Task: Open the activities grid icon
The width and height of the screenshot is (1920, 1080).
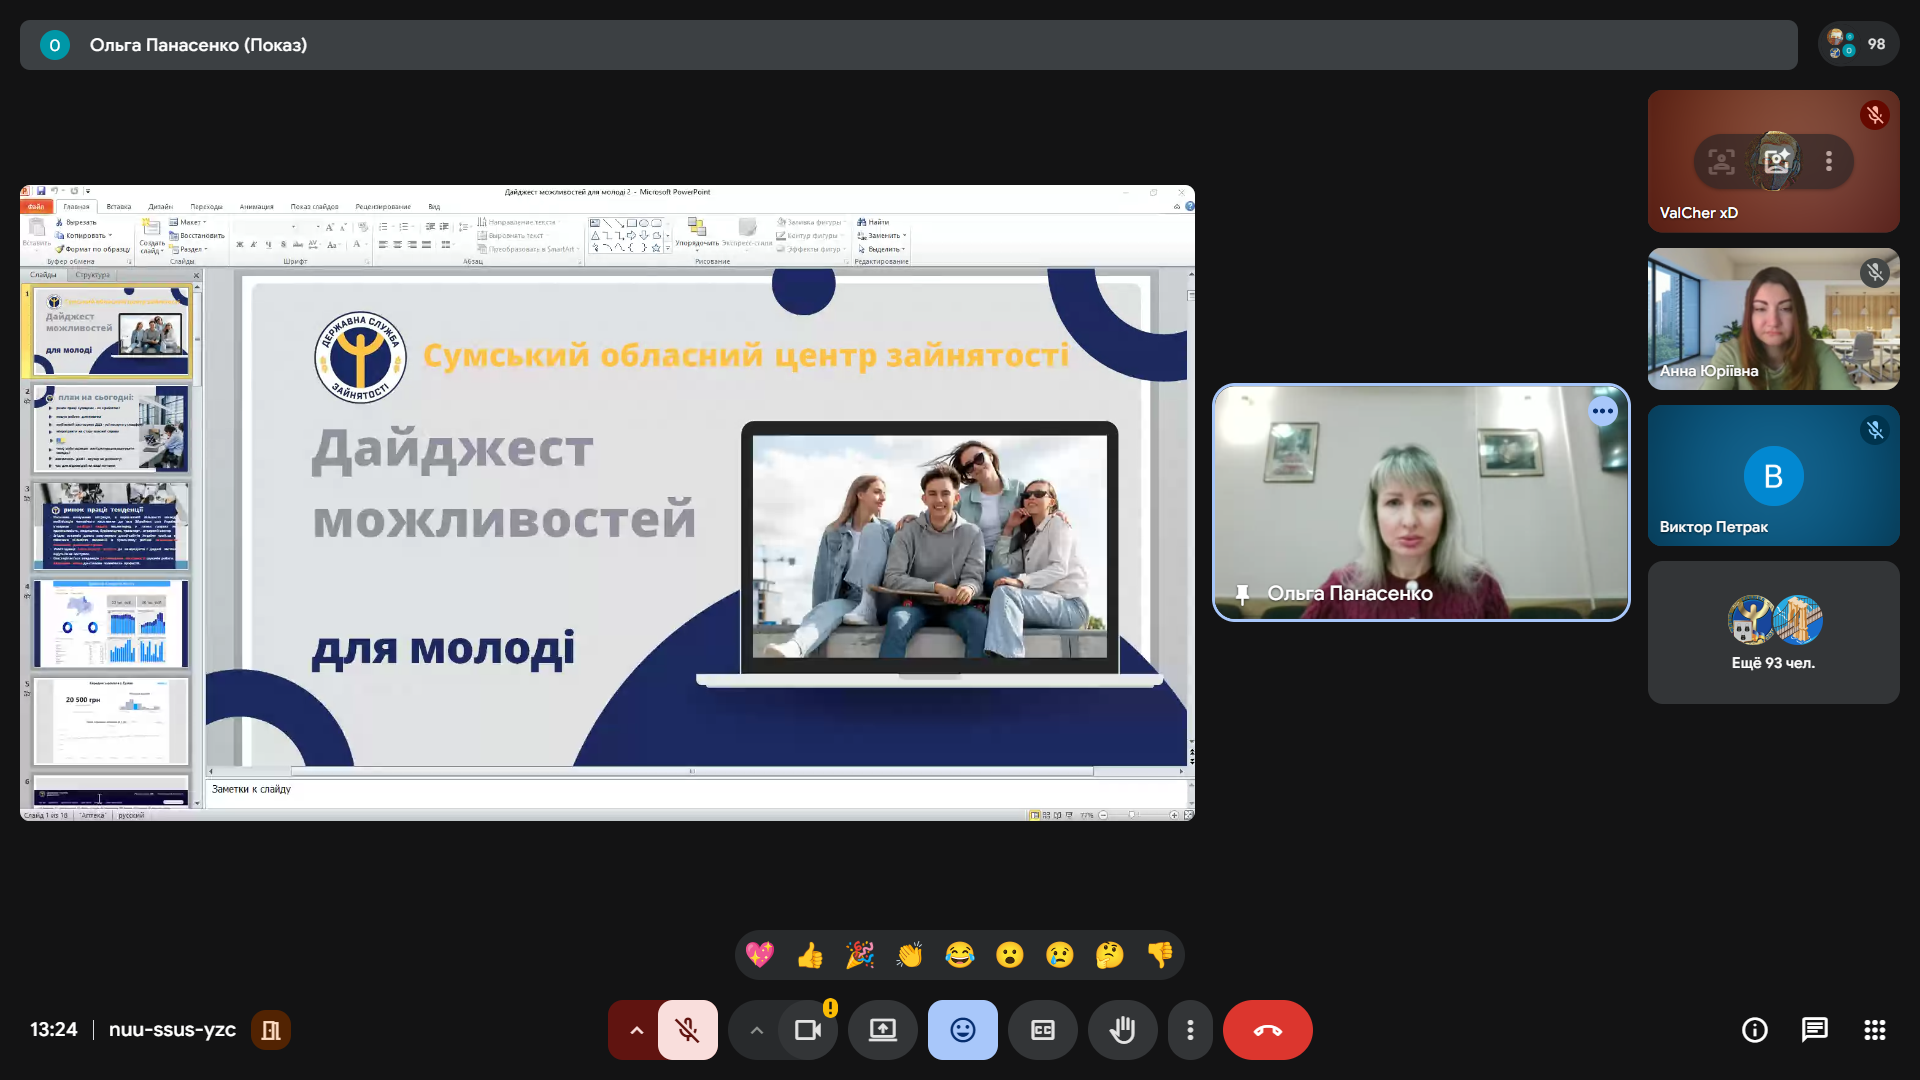Action: pyautogui.click(x=1874, y=1030)
